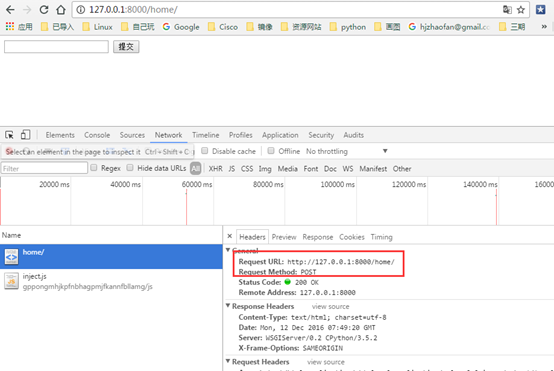This screenshot has width=554, height=371.
Task: View site info icon in address bar
Action: 81,10
